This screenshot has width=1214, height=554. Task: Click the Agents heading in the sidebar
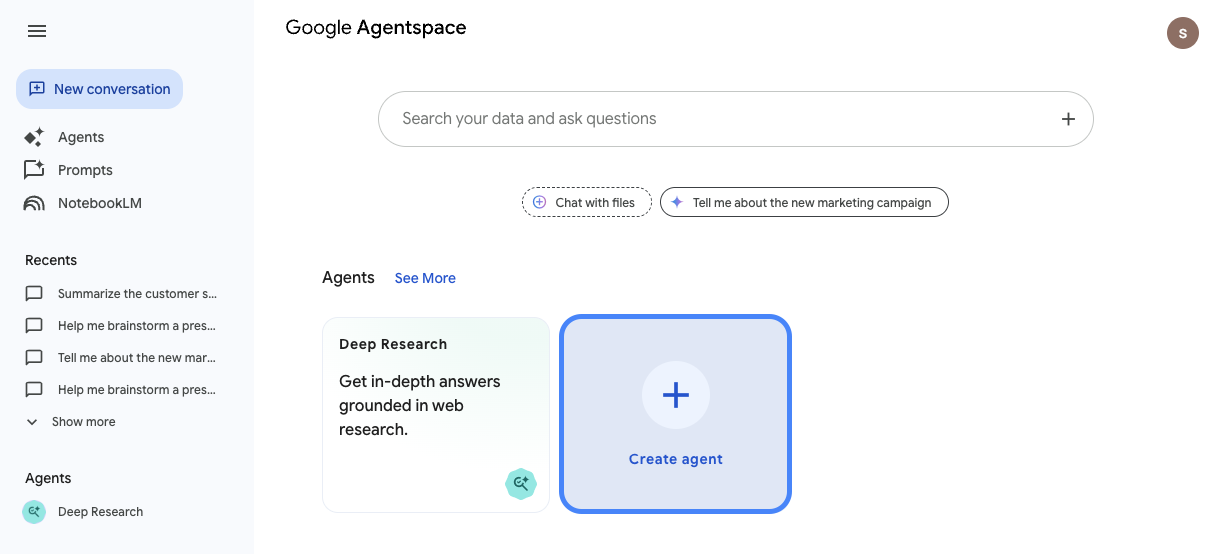pyautogui.click(x=48, y=478)
